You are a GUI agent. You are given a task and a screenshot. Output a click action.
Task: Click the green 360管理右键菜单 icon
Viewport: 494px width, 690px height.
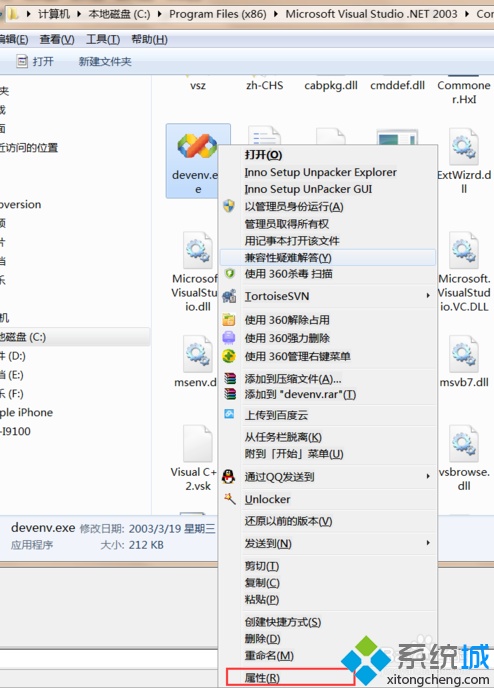click(229, 356)
